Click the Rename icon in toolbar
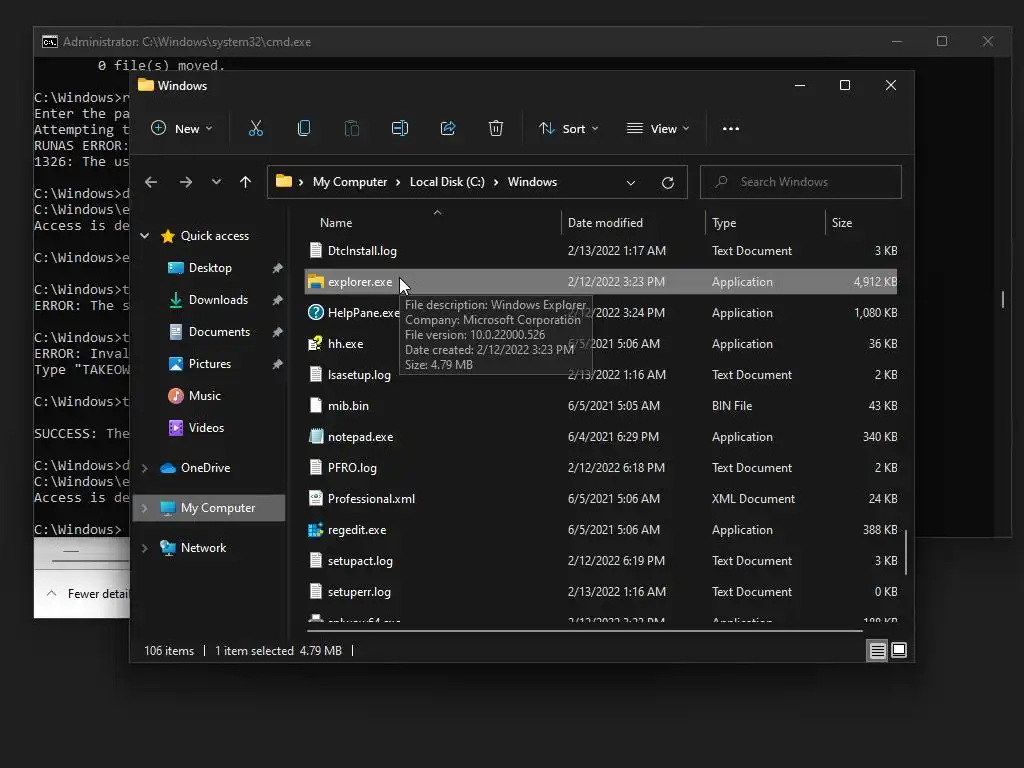Screen dimensions: 1024x768 click(400, 129)
